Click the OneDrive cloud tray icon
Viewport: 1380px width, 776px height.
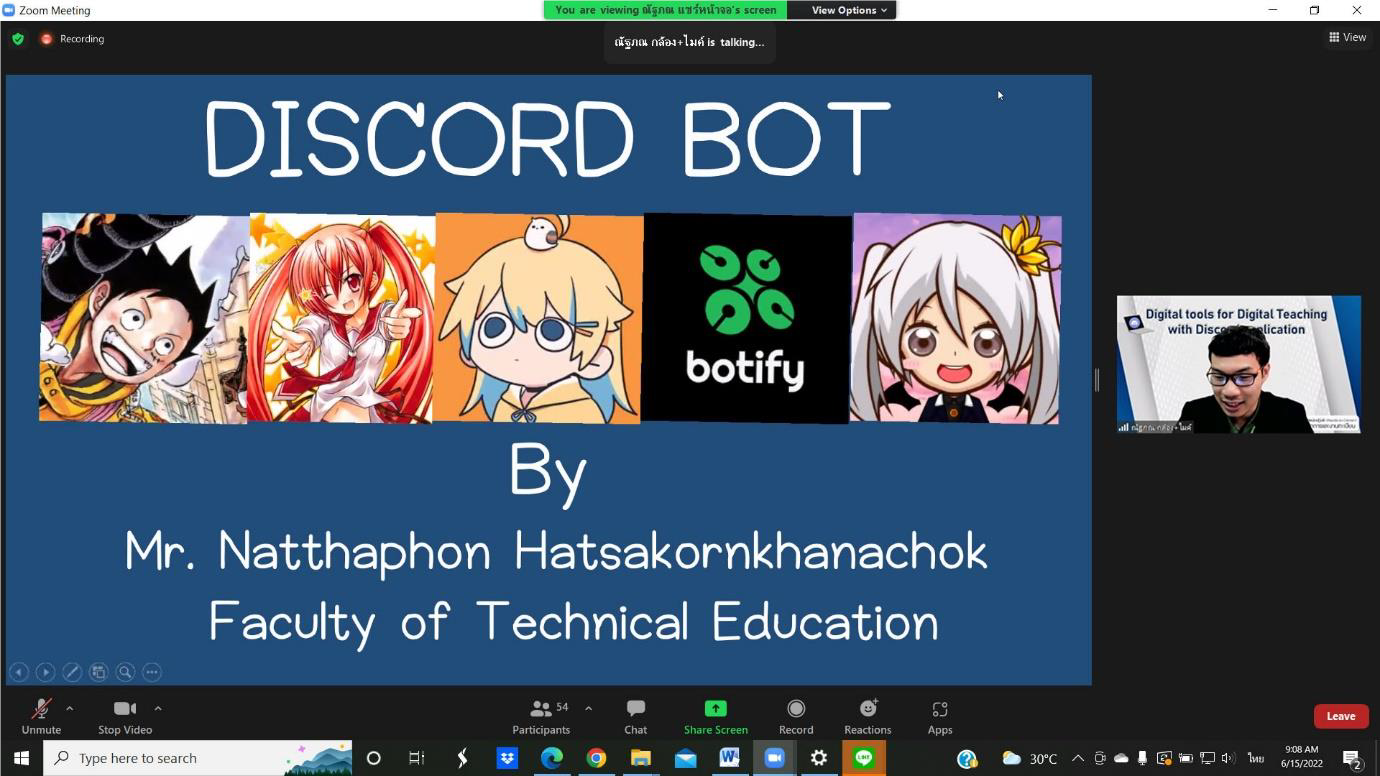(1121, 758)
